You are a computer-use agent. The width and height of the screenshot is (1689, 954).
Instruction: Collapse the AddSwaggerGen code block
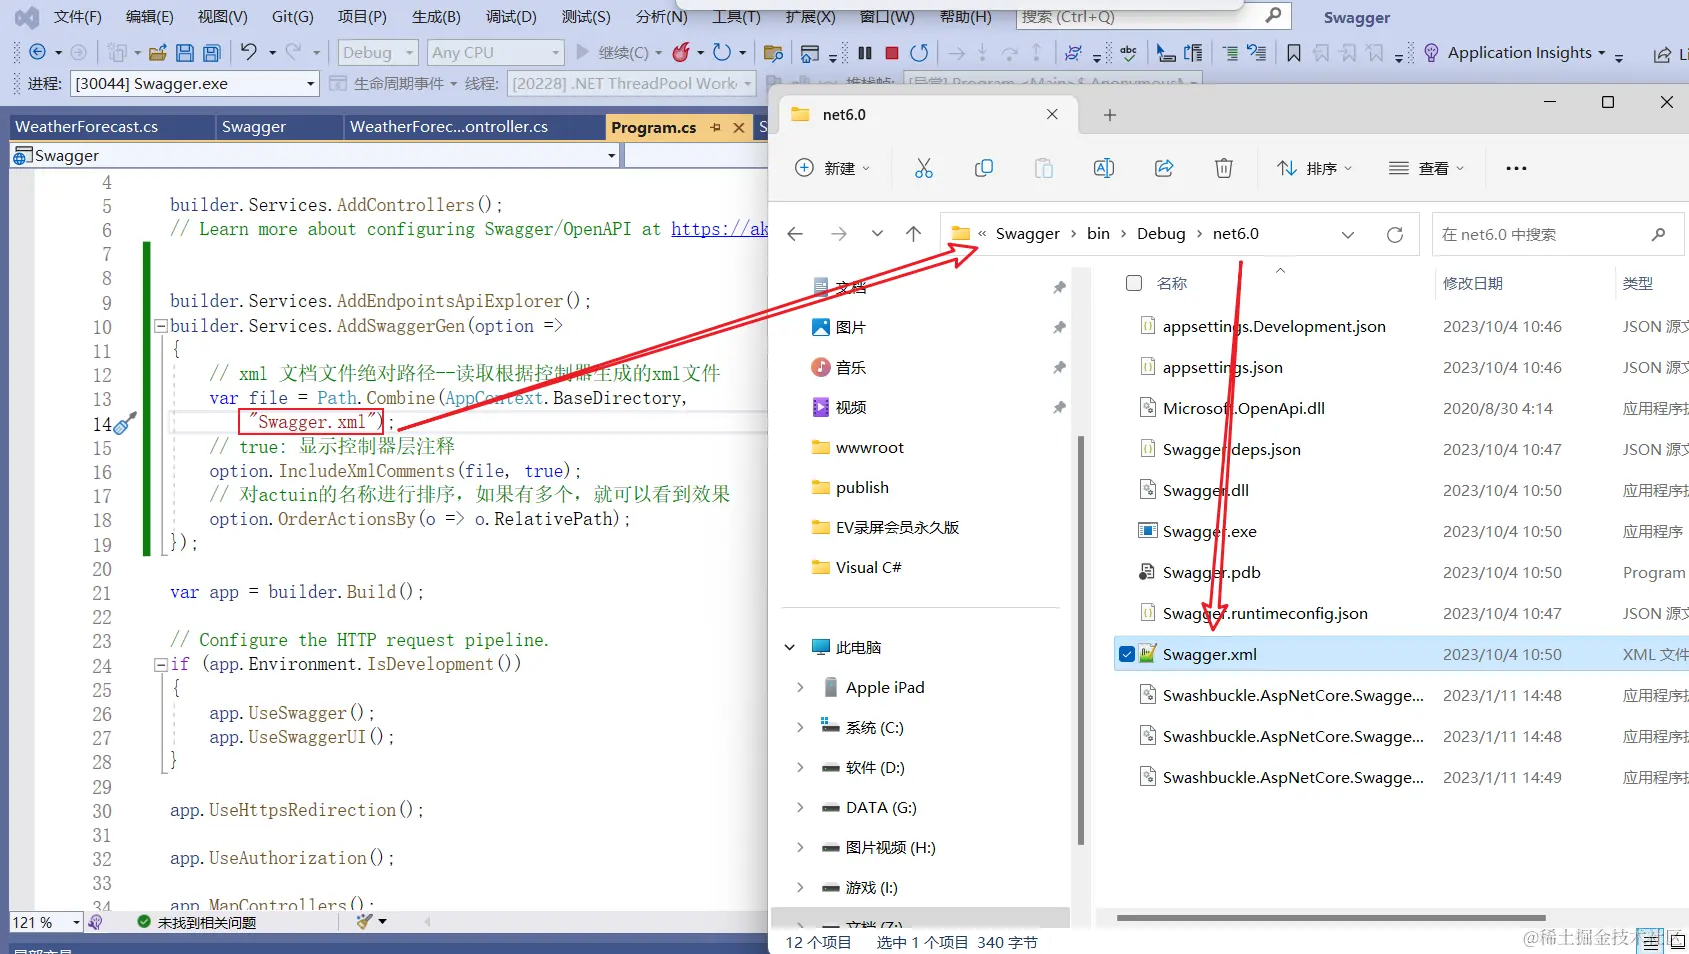160,326
